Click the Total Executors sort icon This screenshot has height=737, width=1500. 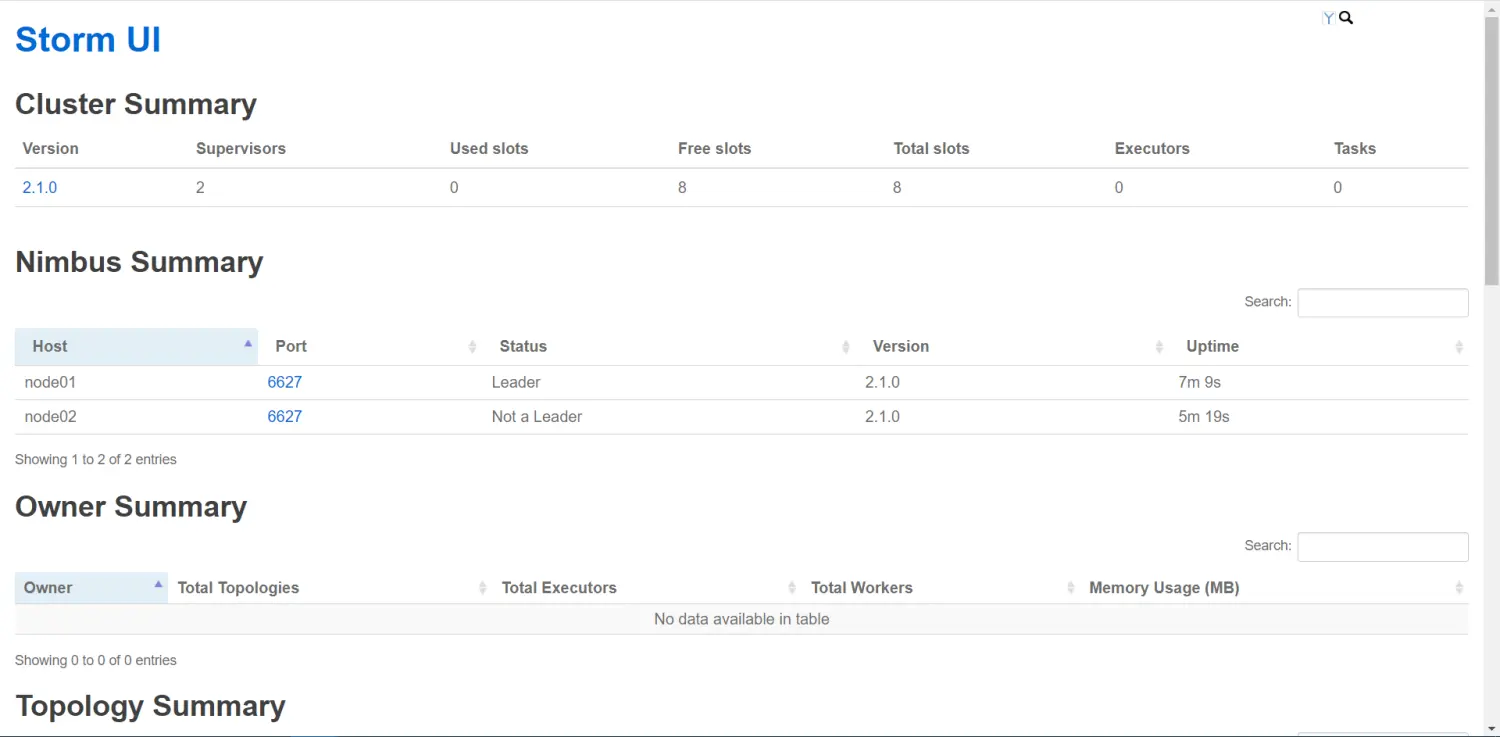pos(792,588)
